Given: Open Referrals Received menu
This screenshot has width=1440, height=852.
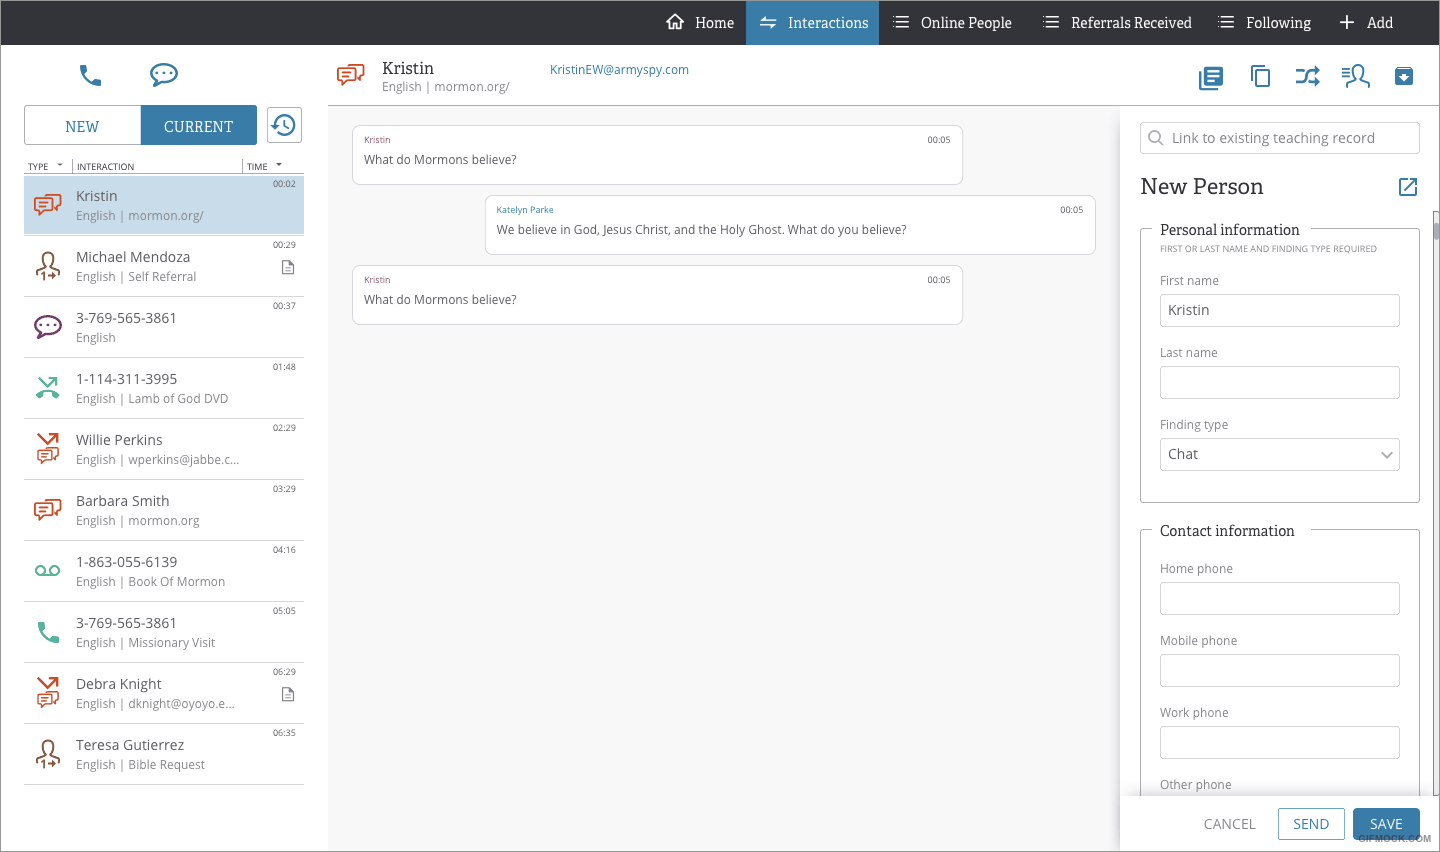Looking at the screenshot, I should pyautogui.click(x=1117, y=22).
